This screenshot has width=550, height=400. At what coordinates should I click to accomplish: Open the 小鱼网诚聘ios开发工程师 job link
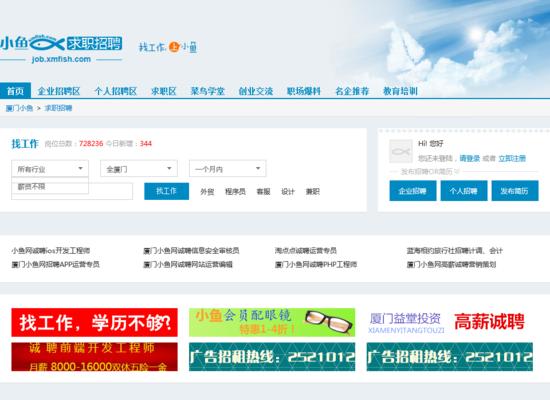51,251
